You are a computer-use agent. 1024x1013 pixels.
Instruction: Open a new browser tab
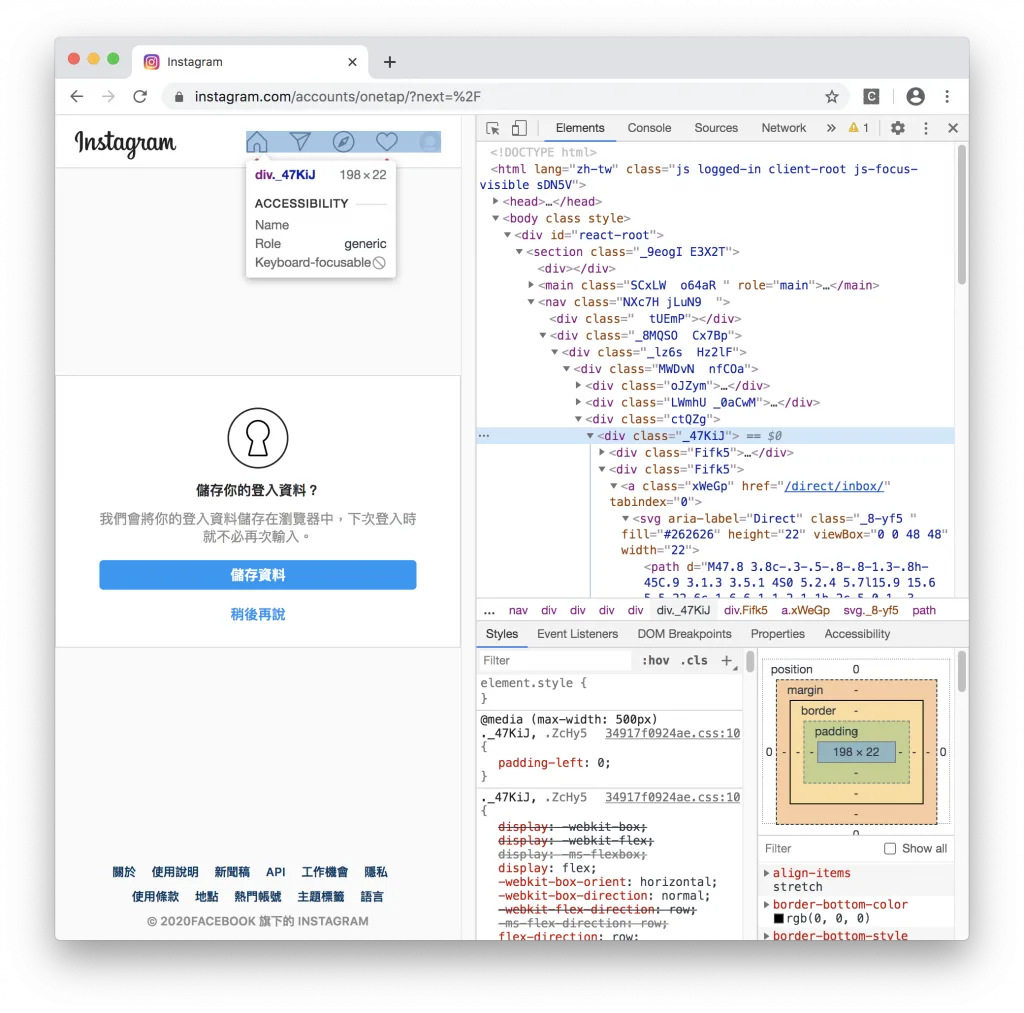[x=390, y=62]
